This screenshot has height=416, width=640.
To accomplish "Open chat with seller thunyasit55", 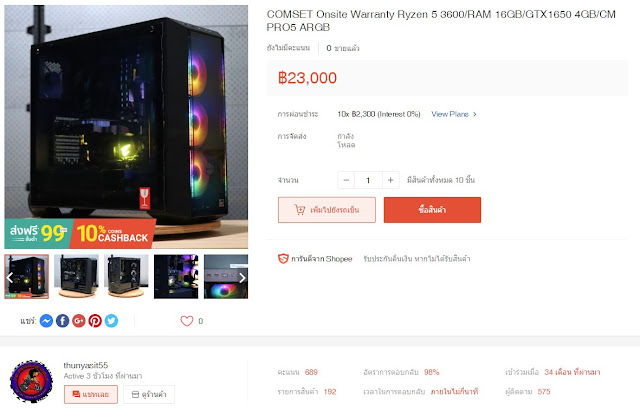I will 91,394.
